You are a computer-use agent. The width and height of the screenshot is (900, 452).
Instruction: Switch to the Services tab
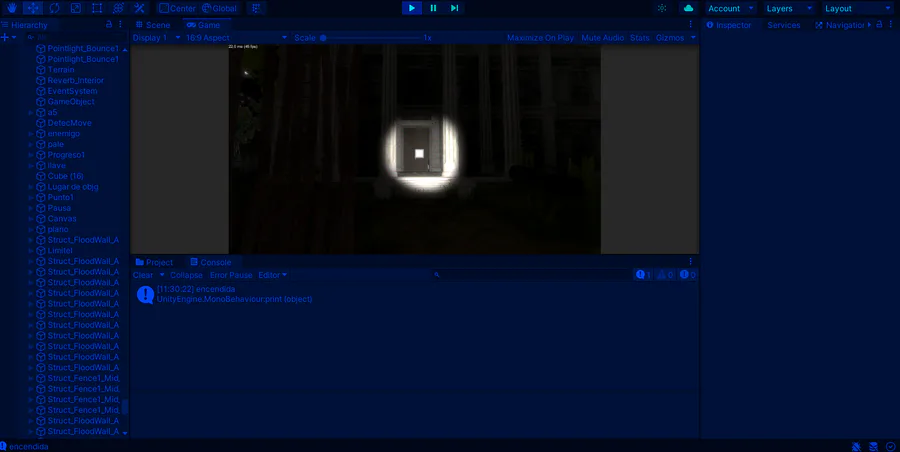pos(783,25)
